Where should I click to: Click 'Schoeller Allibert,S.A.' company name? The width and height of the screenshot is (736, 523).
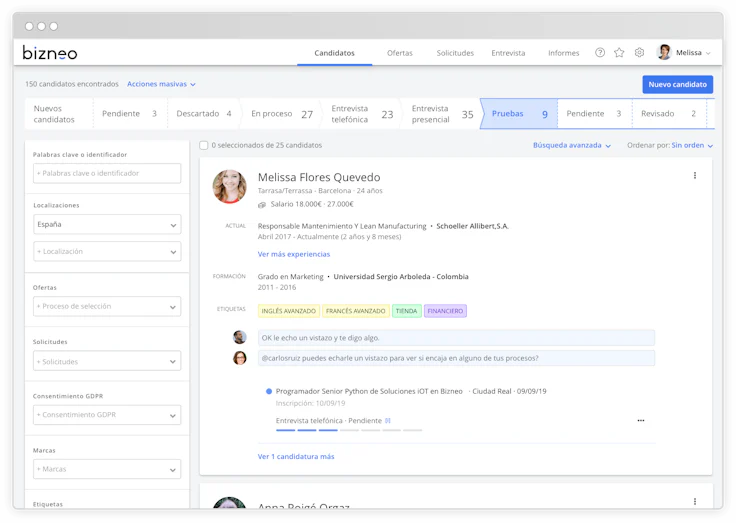coord(472,226)
